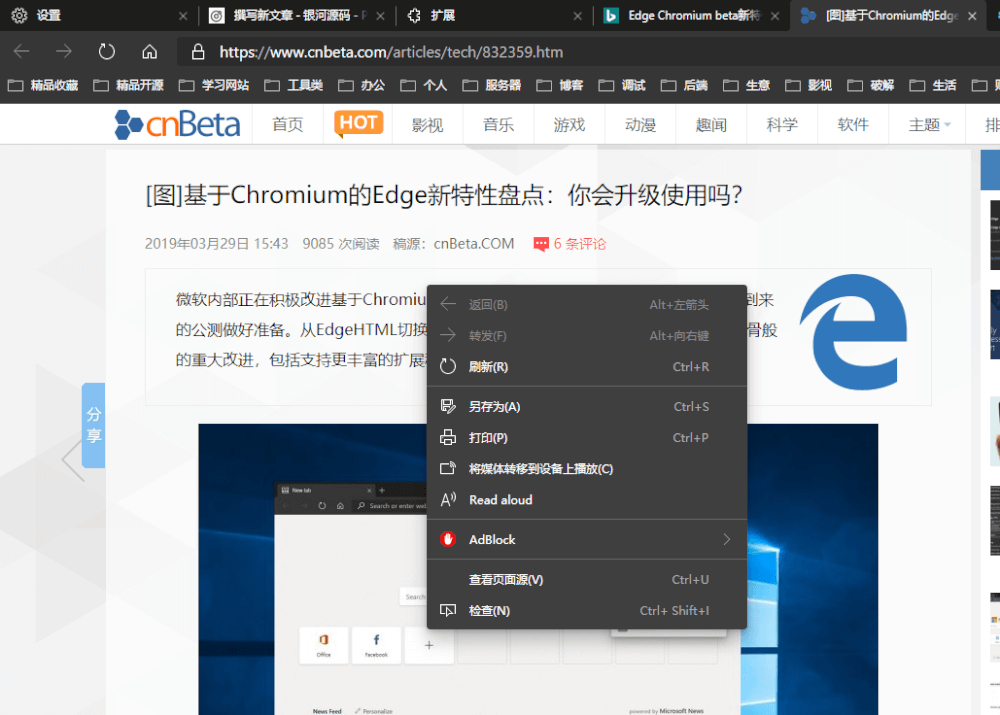Close the 扩展 tab

pos(577,16)
